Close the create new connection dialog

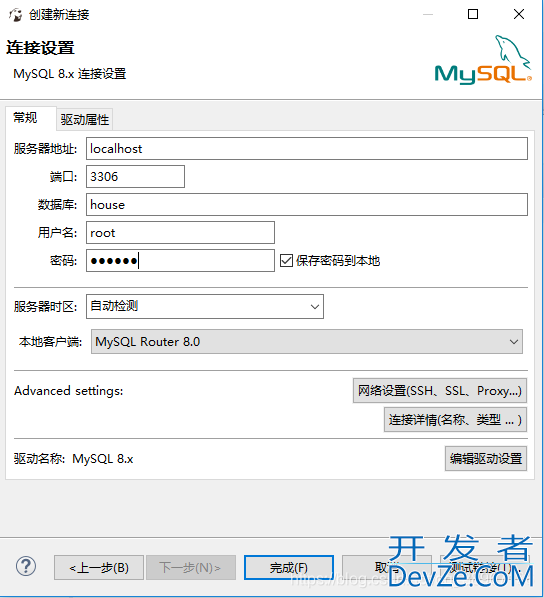pyautogui.click(x=518, y=14)
